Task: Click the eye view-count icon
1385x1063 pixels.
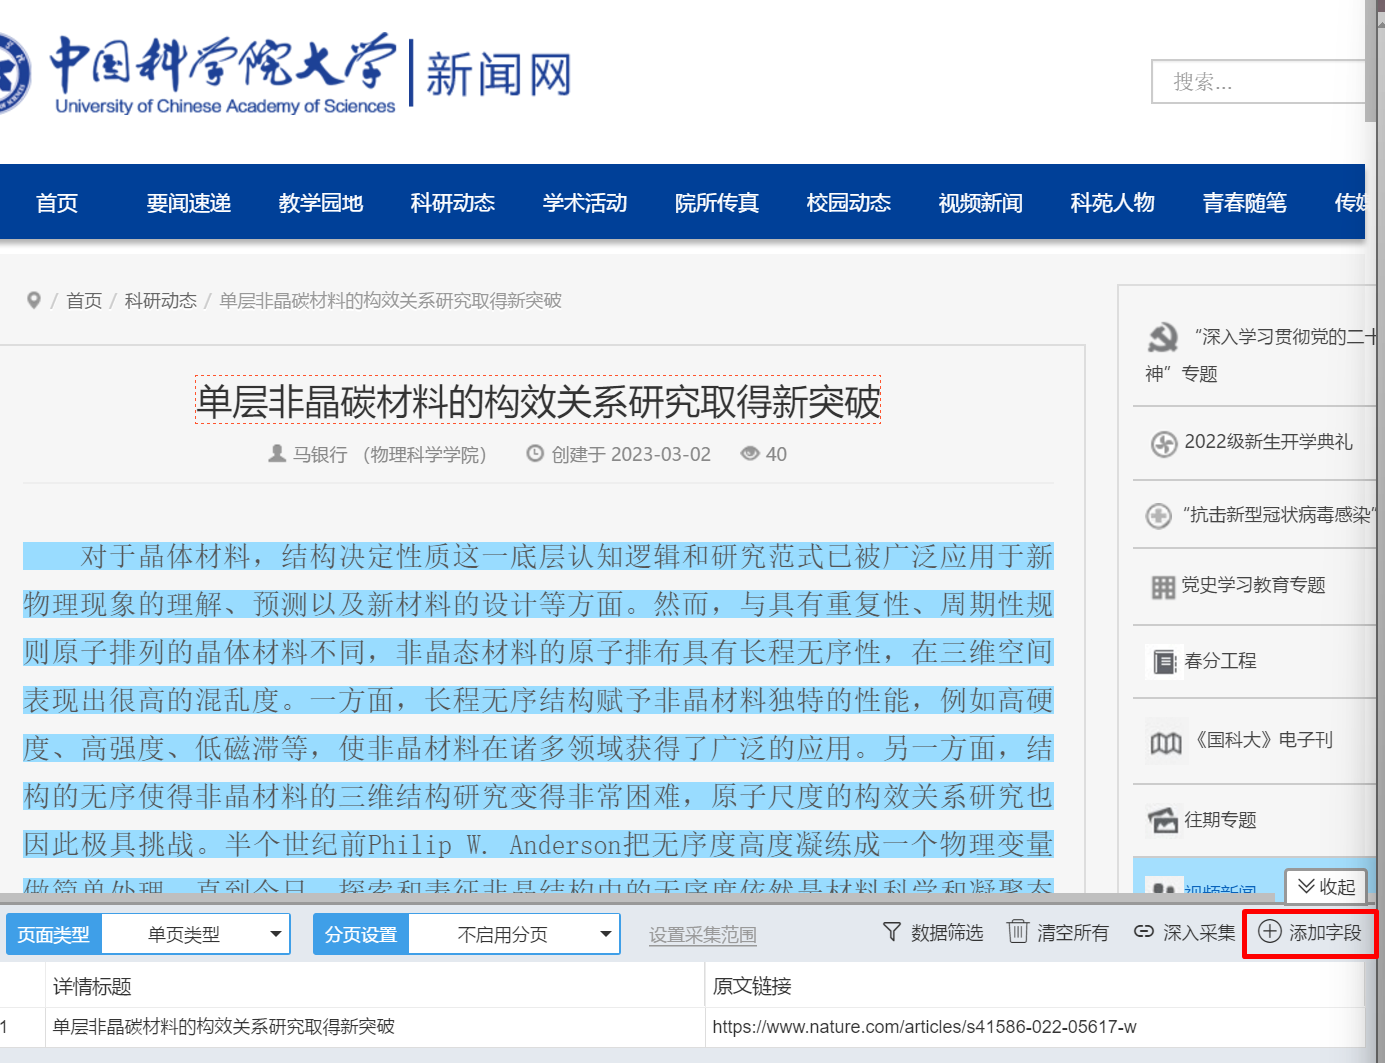Action: [750, 454]
